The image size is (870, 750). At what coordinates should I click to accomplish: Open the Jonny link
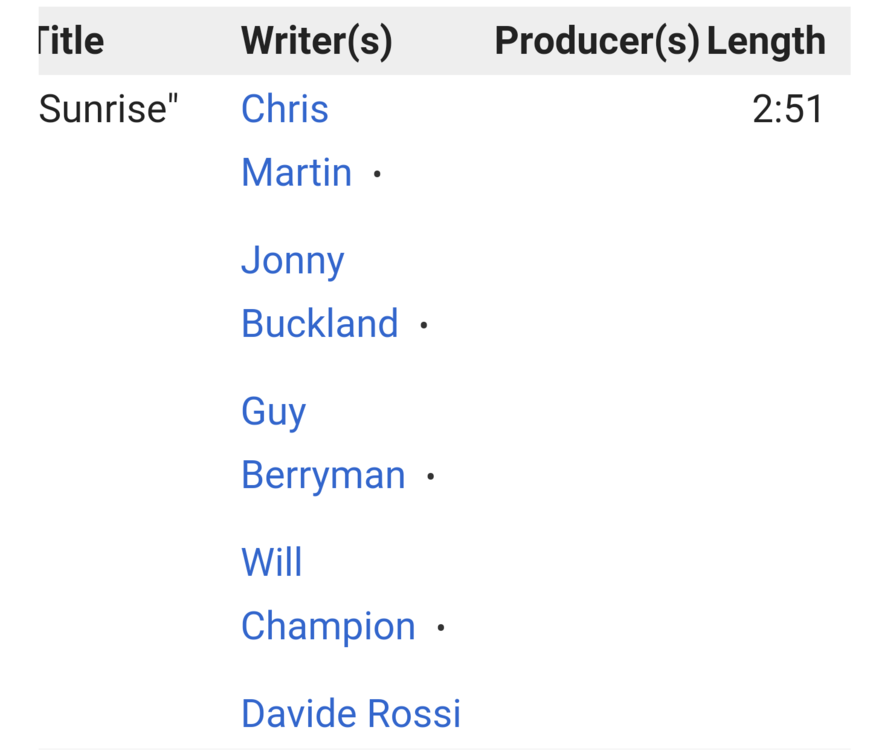click(x=292, y=261)
